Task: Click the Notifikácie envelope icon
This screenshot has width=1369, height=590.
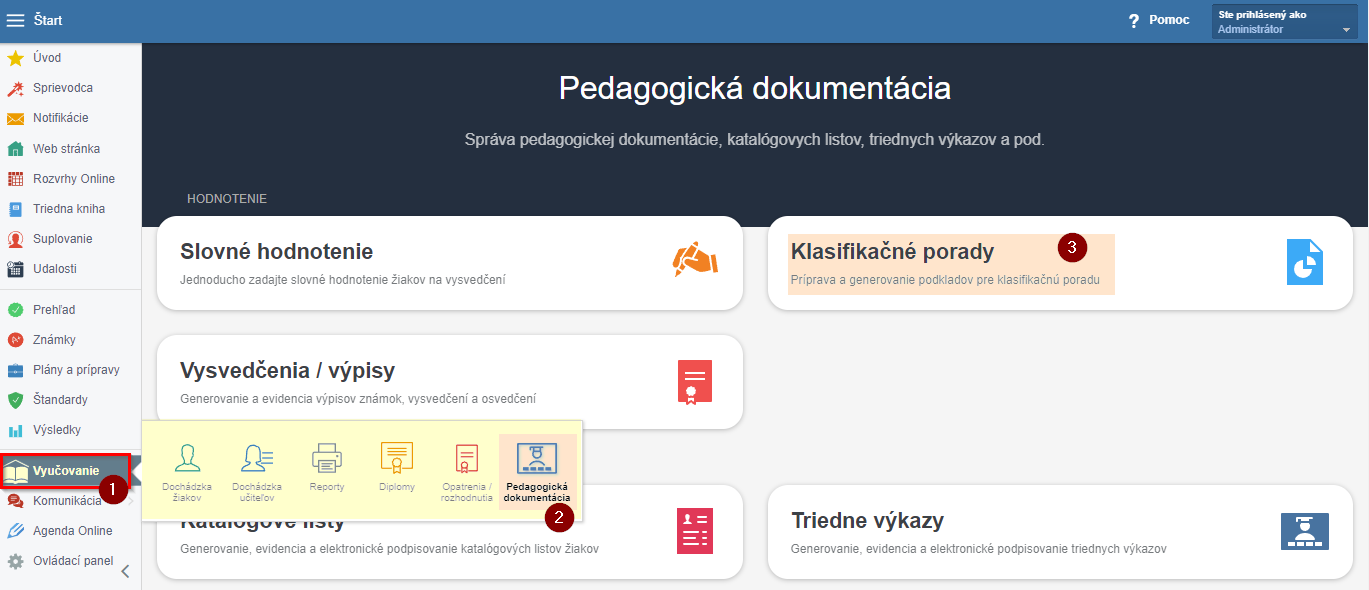Action: click(15, 118)
